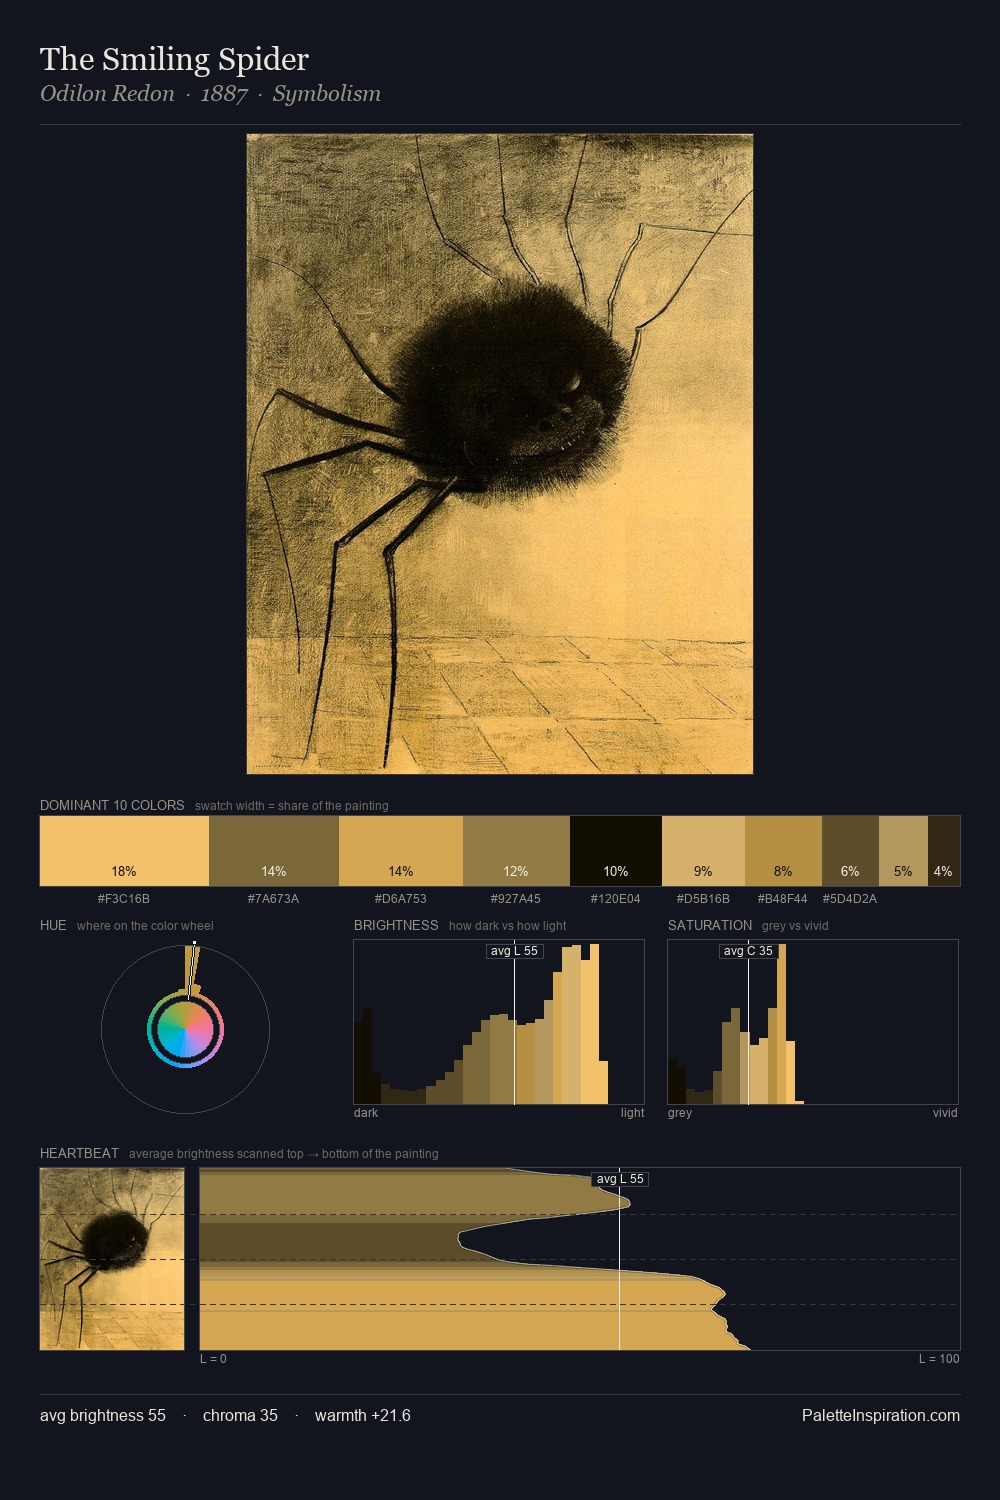Screen dimensions: 1000x1500
Task: Click the 5% tan swatch
Action: pos(903,851)
